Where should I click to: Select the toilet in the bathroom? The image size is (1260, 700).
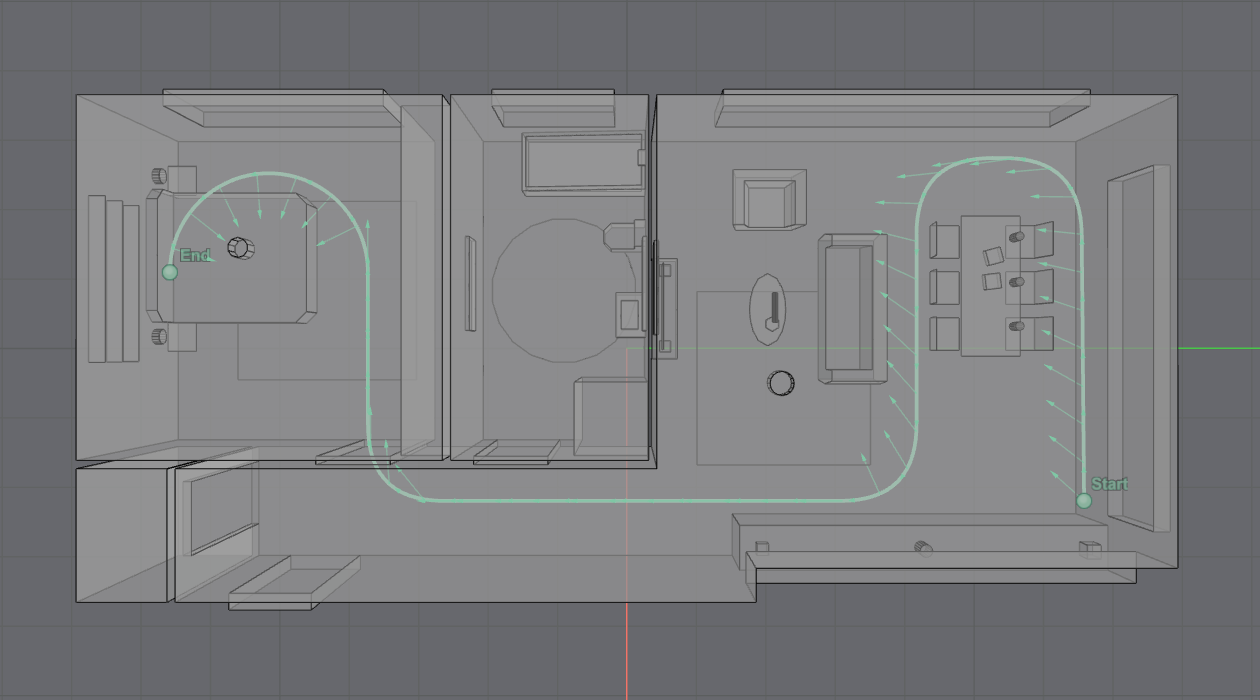pyautogui.click(x=623, y=236)
